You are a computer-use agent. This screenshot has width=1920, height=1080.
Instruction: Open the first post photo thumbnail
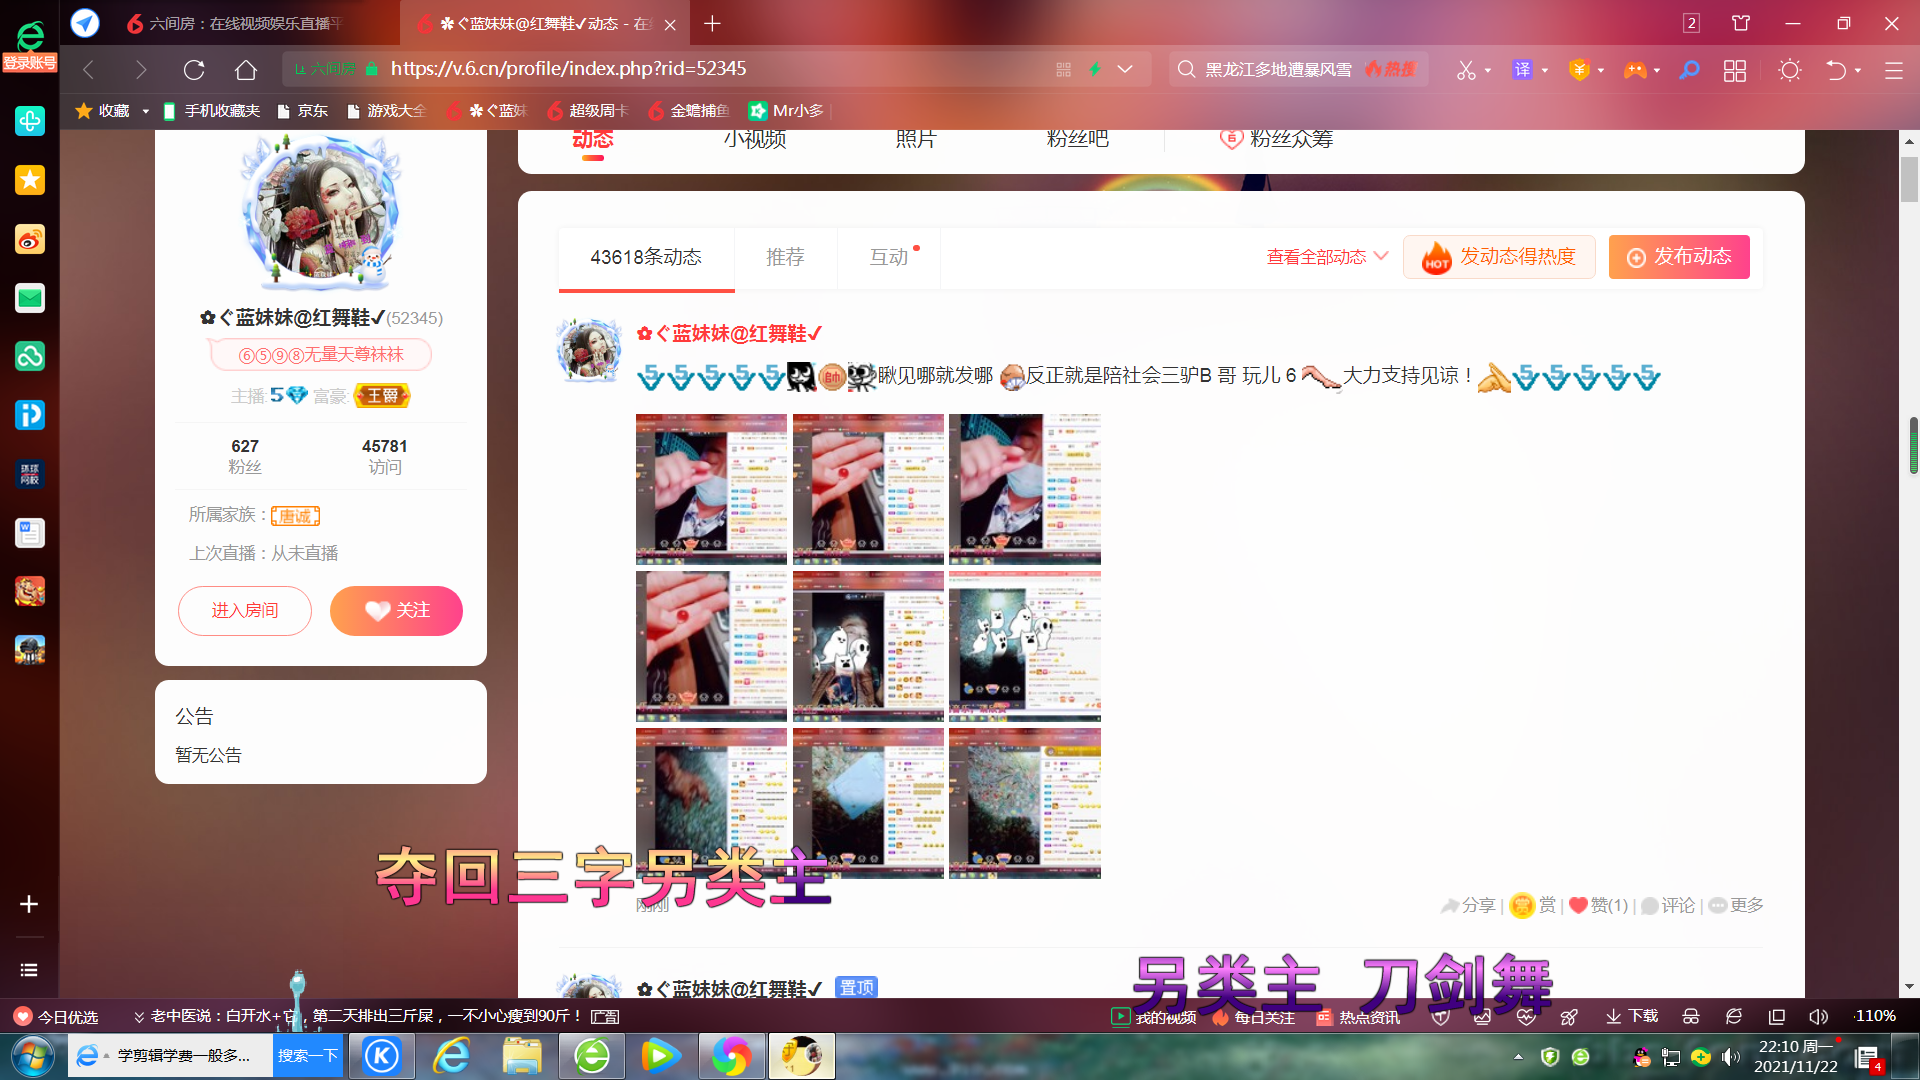point(711,489)
